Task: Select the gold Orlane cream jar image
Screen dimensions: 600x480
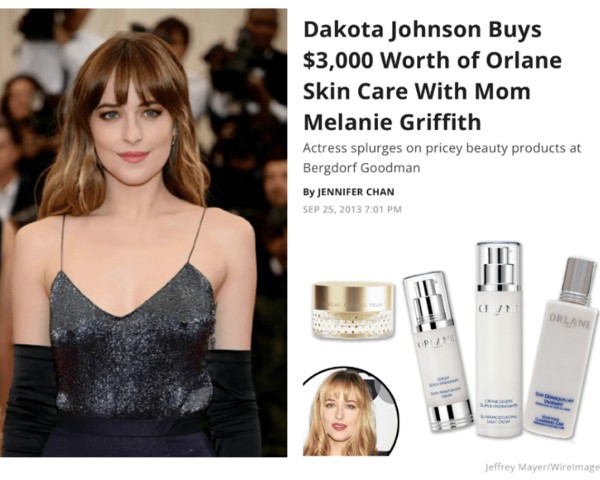Action: tap(354, 310)
